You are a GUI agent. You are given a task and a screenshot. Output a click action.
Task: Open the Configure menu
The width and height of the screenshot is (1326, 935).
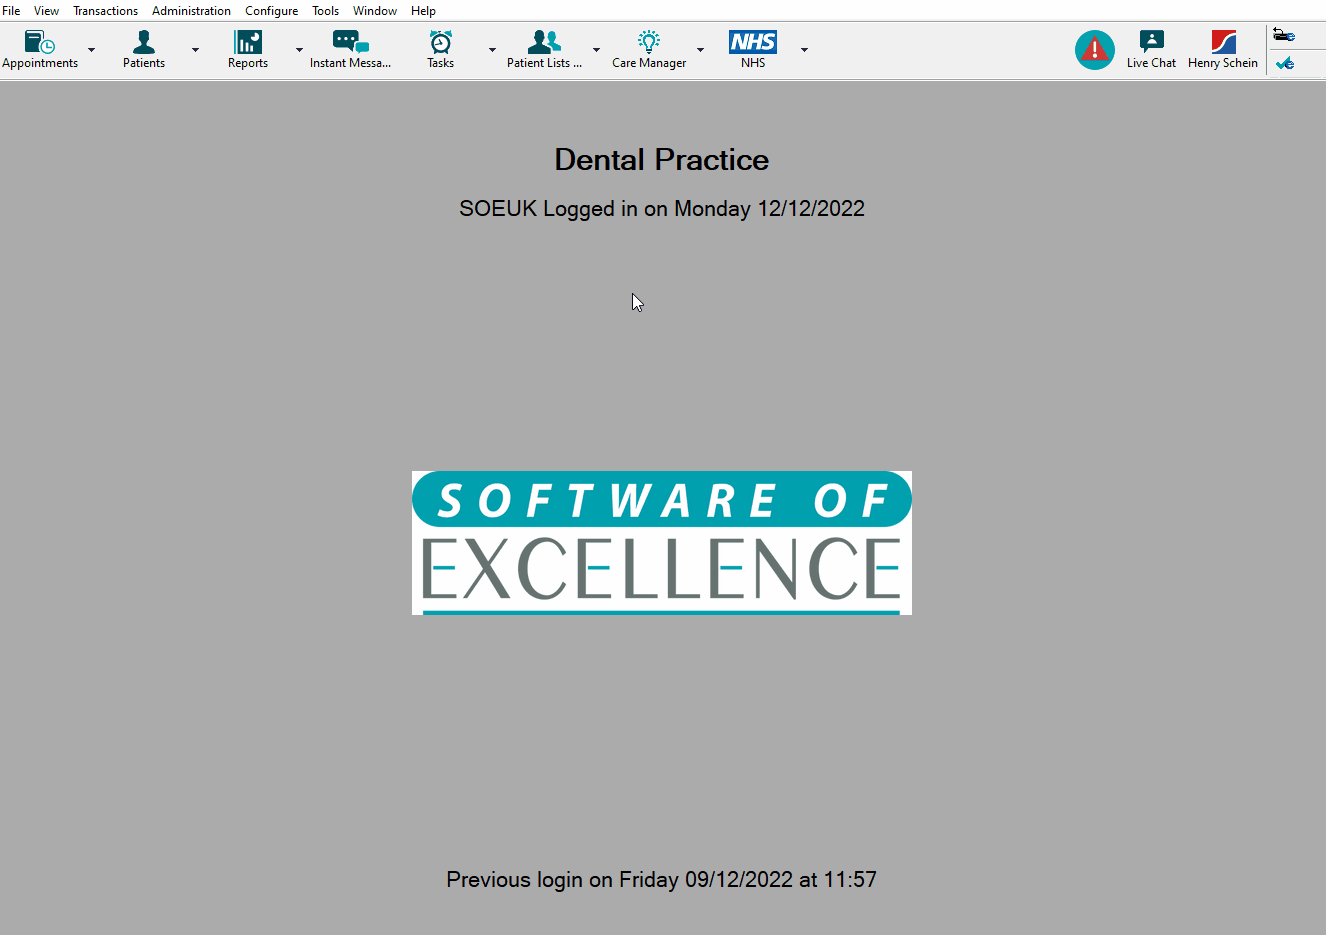tap(271, 11)
